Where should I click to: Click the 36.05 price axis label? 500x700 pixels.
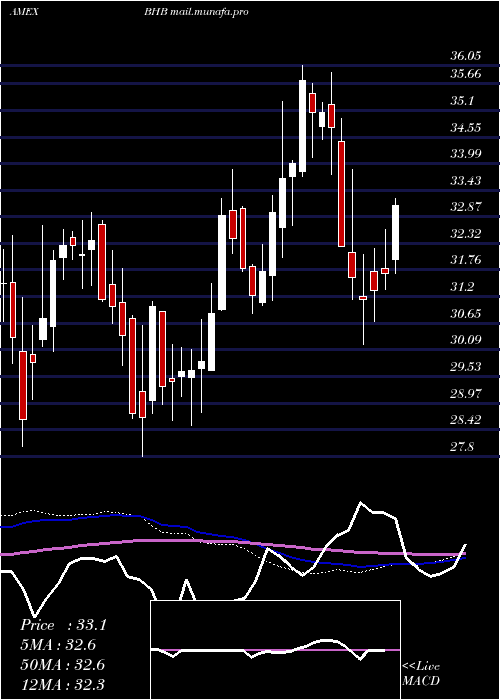(466, 56)
